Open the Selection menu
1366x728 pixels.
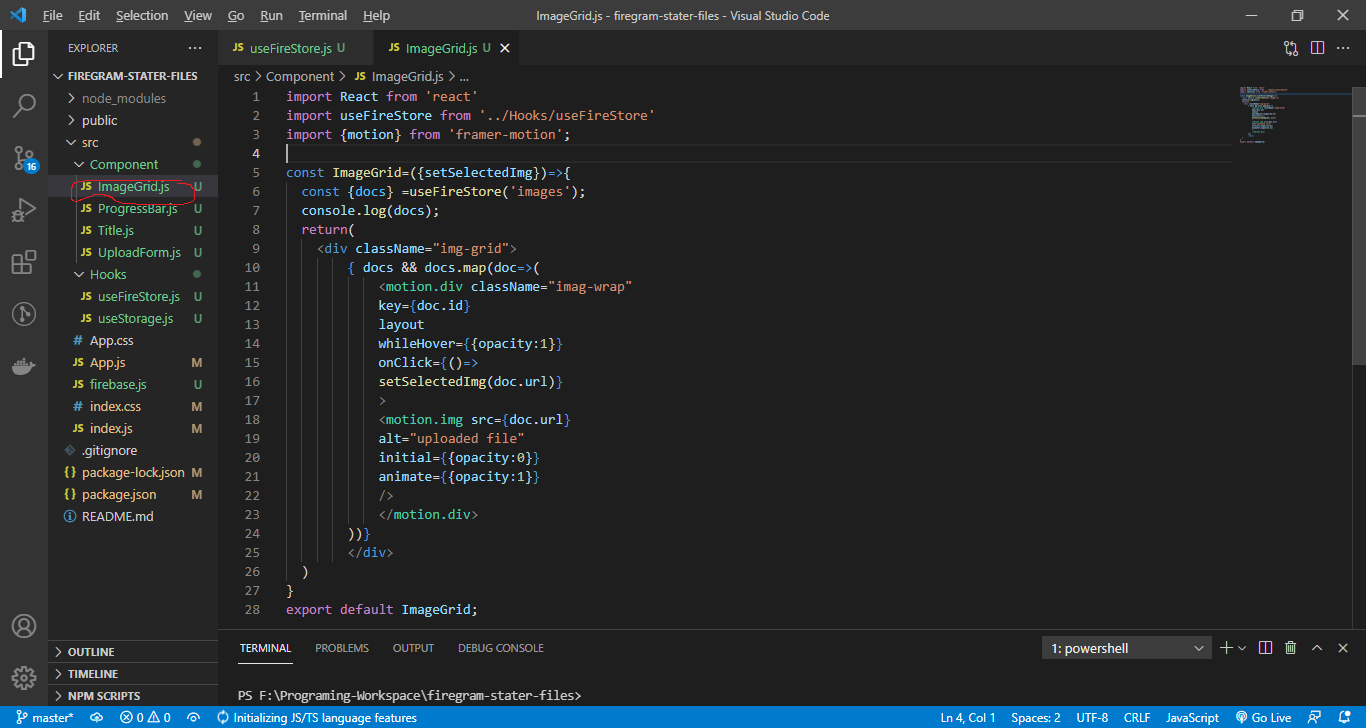click(142, 16)
